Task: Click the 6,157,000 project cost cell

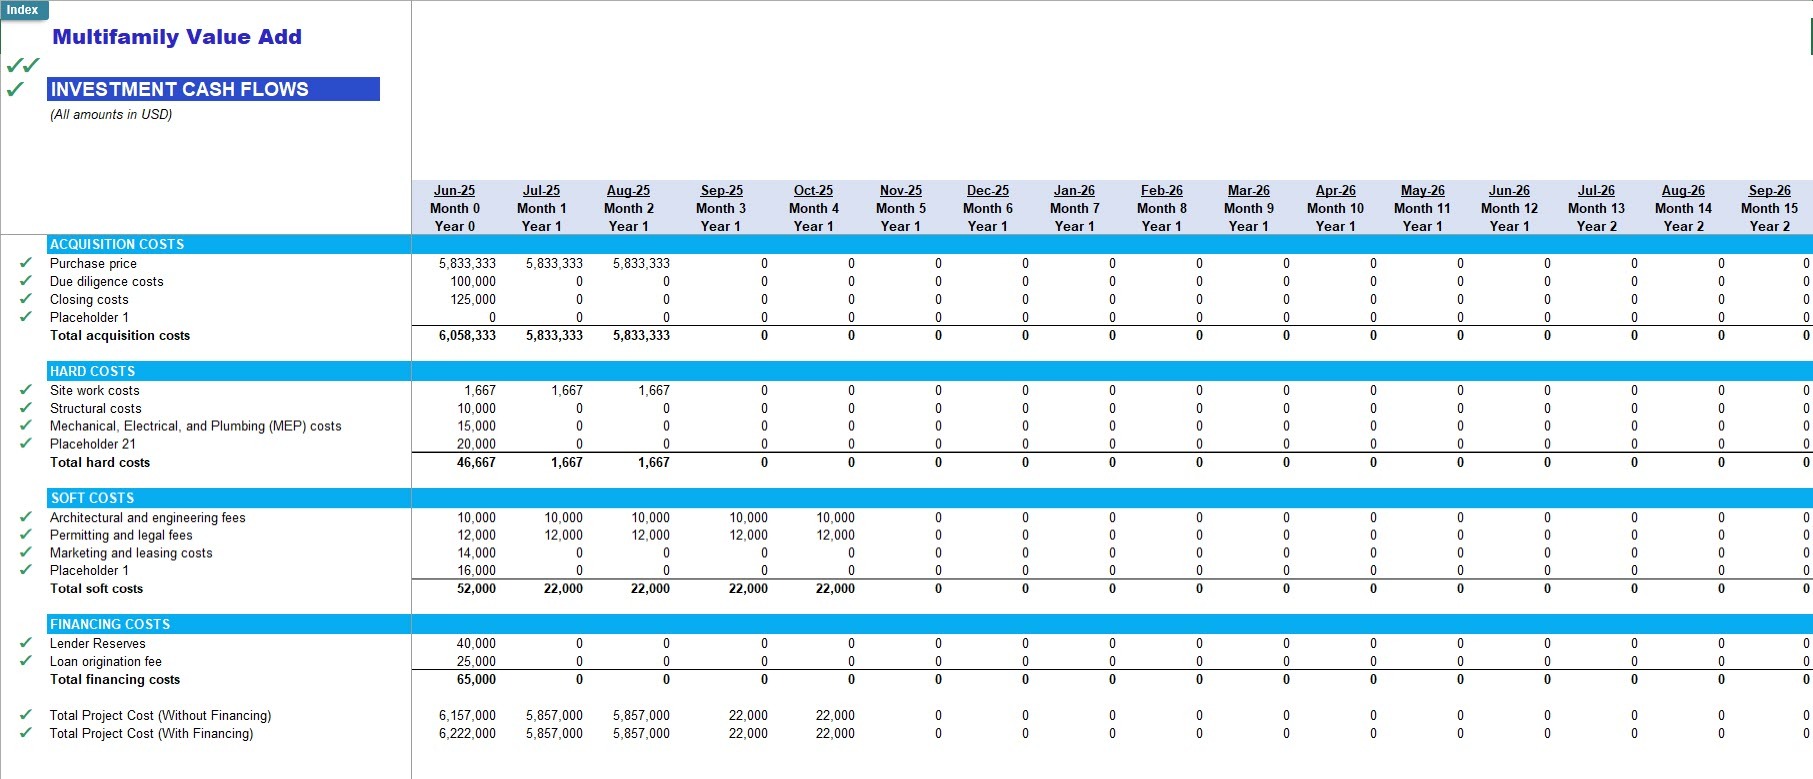Action: pyautogui.click(x=467, y=715)
